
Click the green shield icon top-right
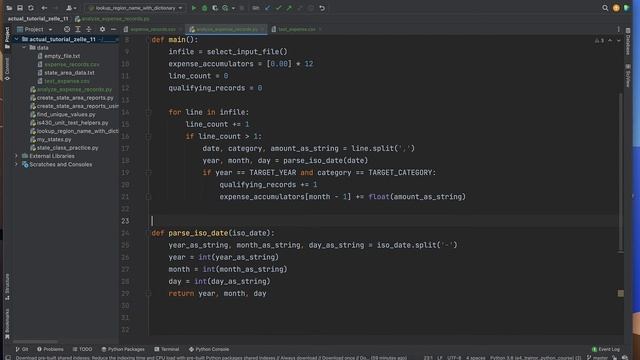[x=626, y=8]
